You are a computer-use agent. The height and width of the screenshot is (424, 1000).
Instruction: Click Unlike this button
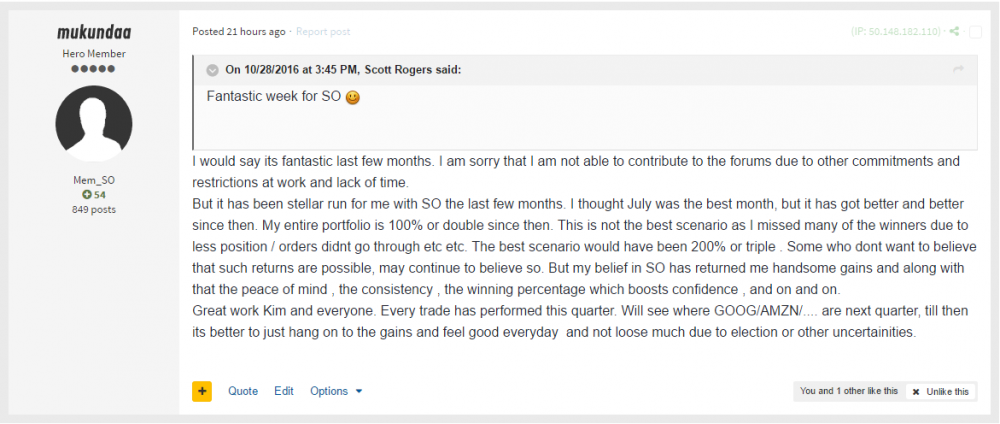pyautogui.click(x=941, y=391)
